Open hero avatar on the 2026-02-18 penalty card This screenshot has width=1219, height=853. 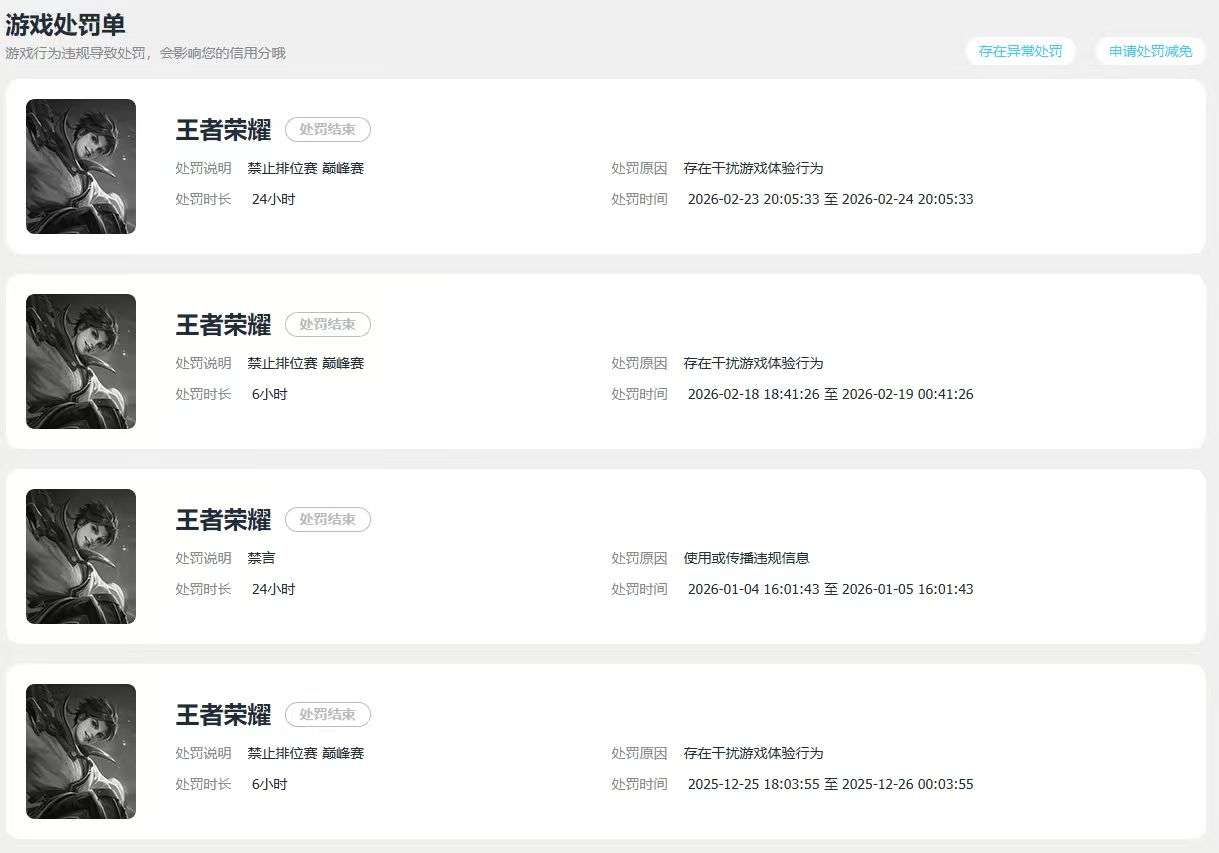coord(81,361)
